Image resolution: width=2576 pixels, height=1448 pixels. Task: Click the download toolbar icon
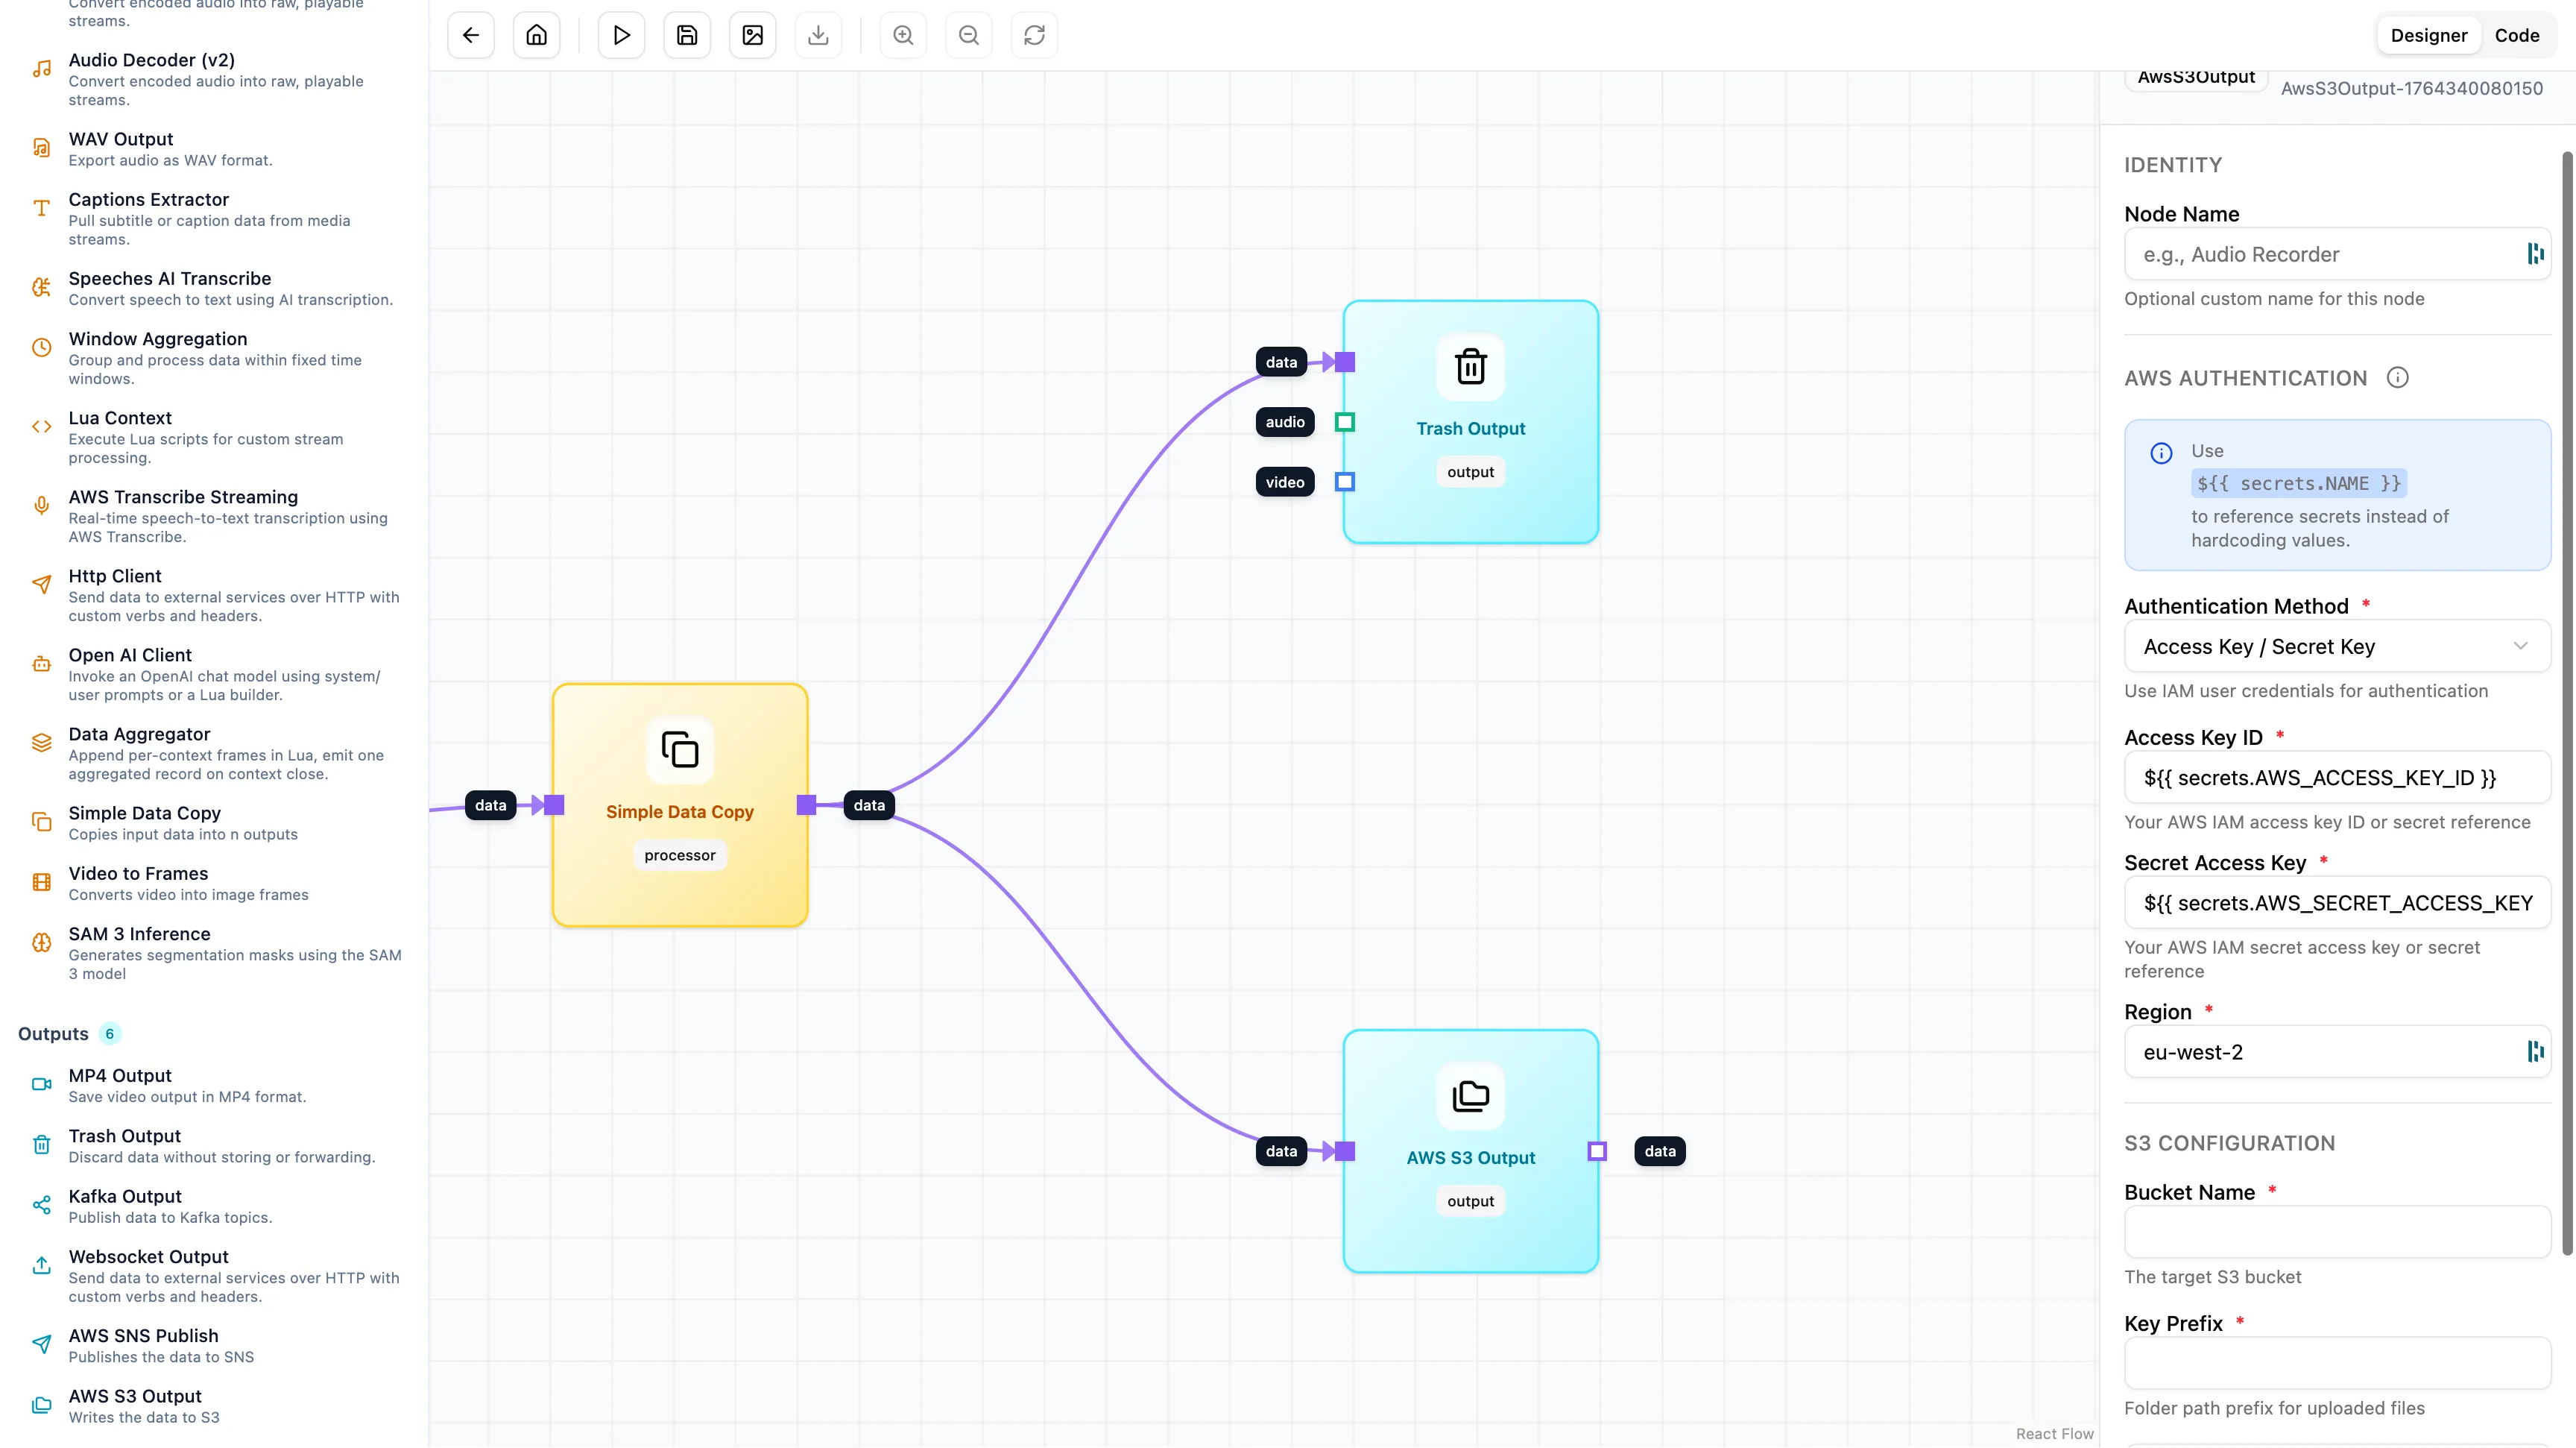point(818,35)
